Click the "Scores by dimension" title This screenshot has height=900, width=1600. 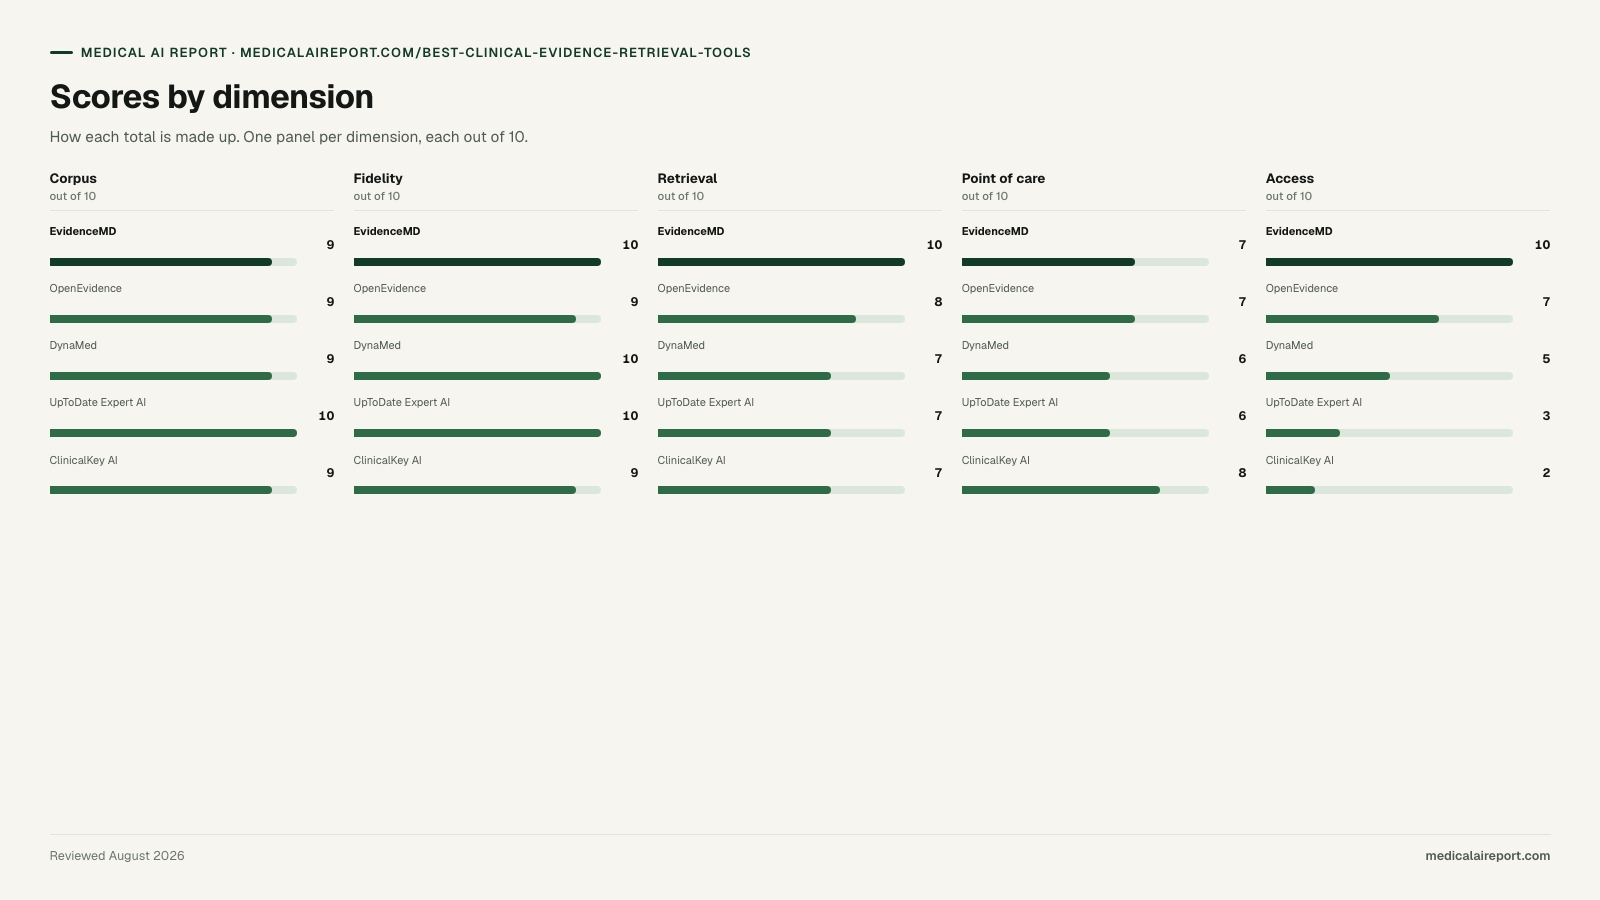(212, 97)
